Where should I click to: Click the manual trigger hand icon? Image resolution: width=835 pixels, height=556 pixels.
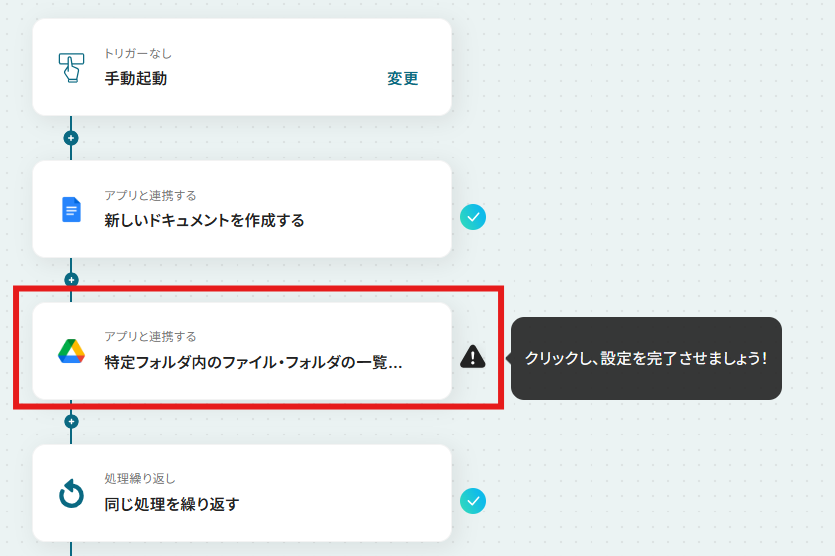(71, 68)
